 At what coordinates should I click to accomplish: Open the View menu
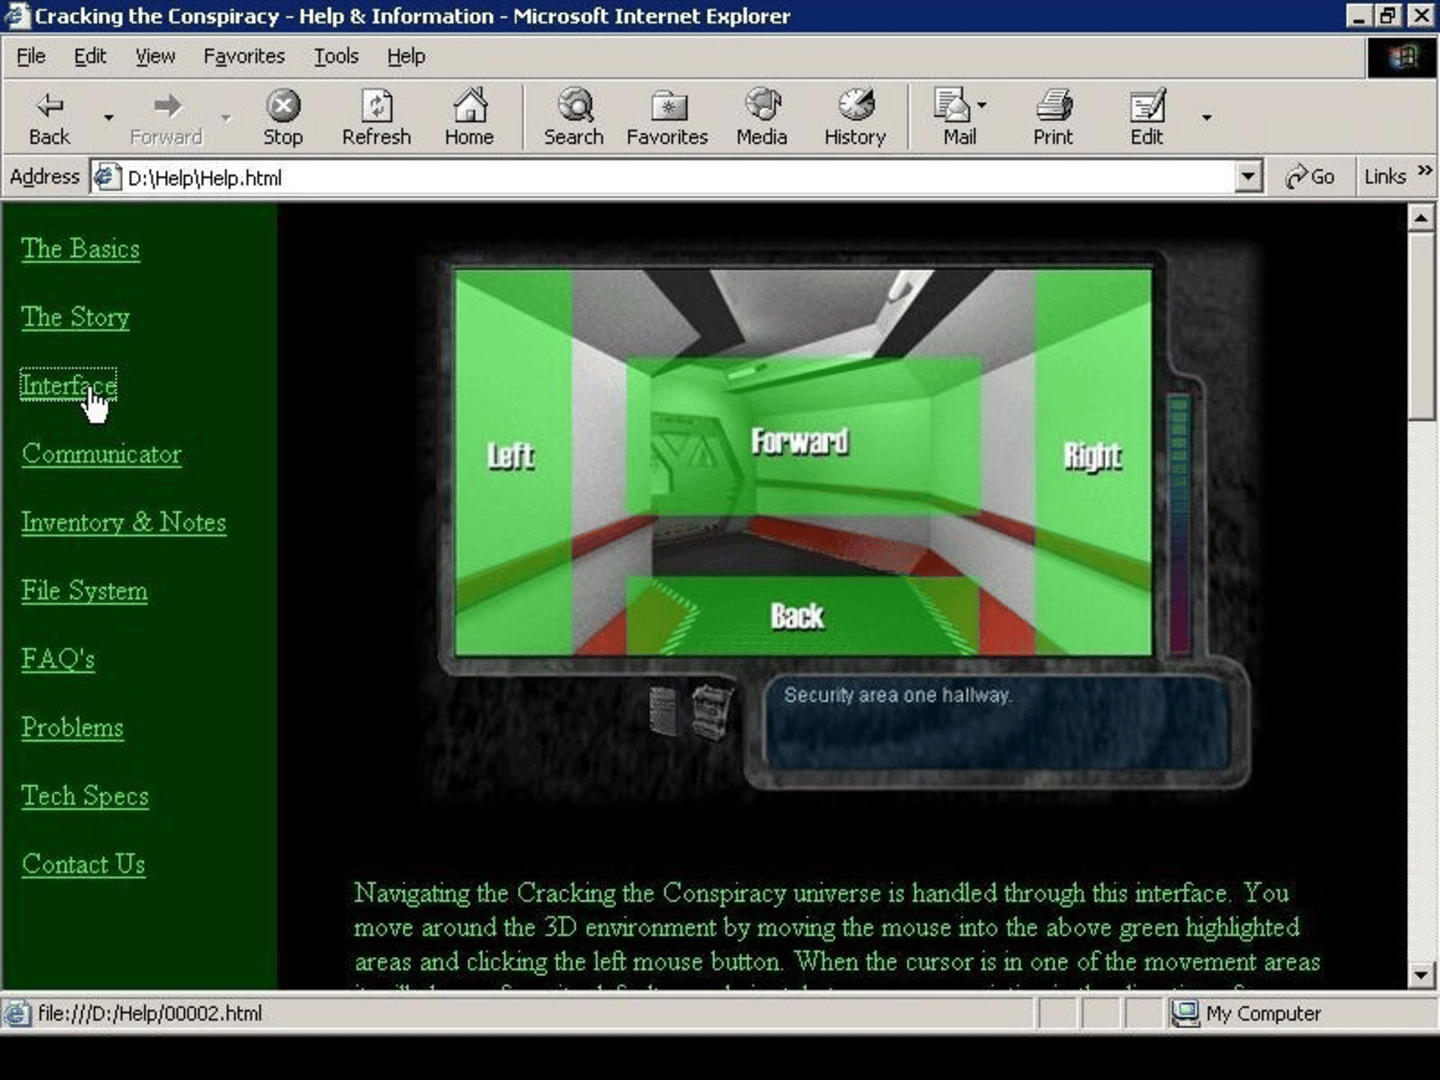[x=155, y=56]
